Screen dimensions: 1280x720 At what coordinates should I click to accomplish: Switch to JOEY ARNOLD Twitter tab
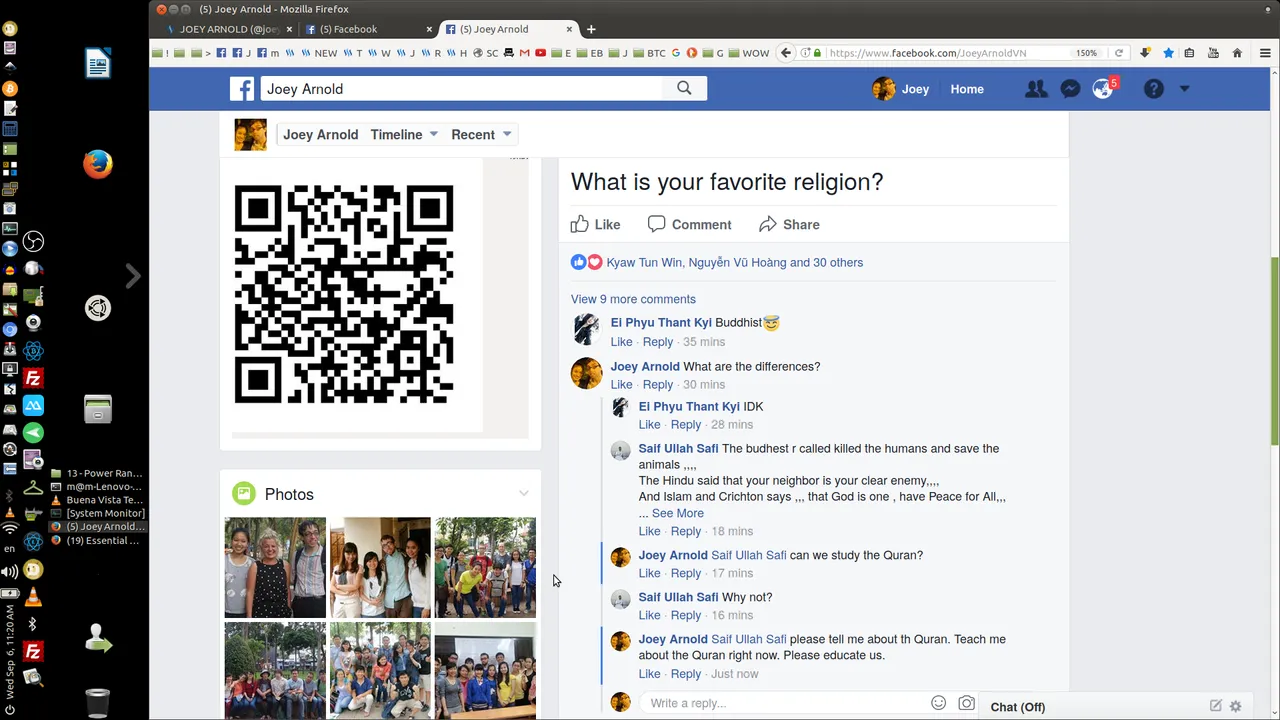tap(230, 29)
